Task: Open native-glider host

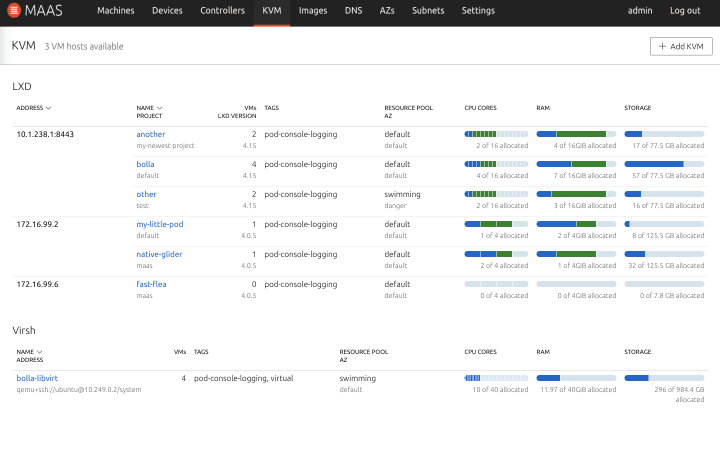Action: pos(159,254)
